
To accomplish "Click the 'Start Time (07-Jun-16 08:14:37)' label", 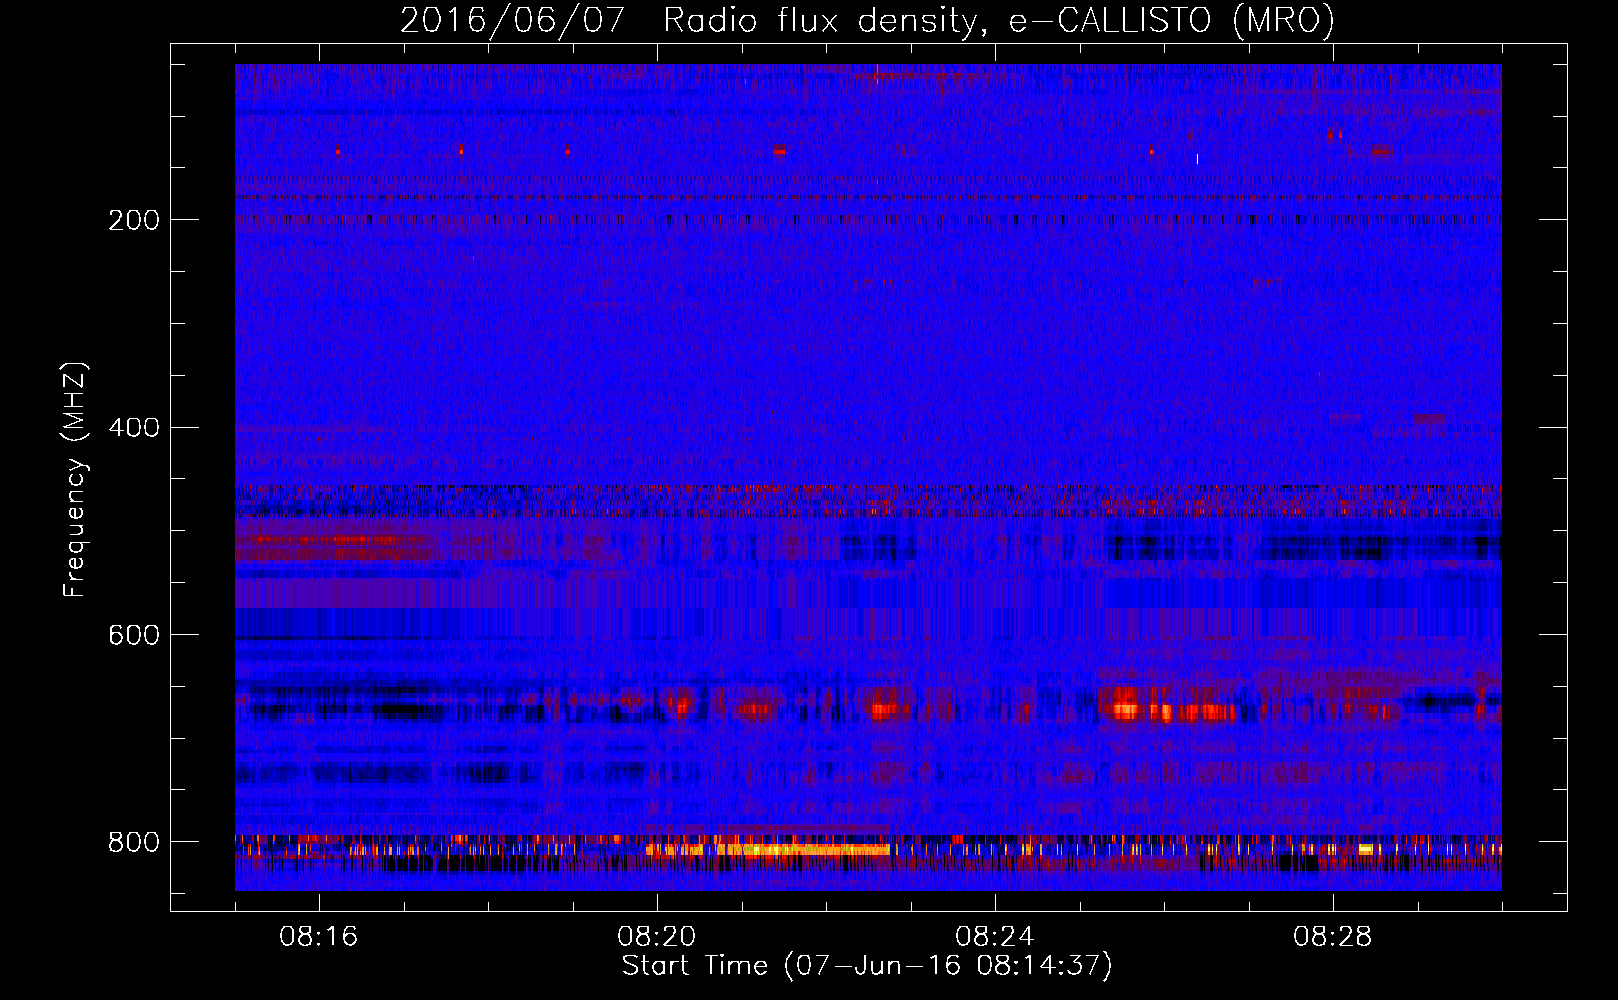I will [x=867, y=966].
